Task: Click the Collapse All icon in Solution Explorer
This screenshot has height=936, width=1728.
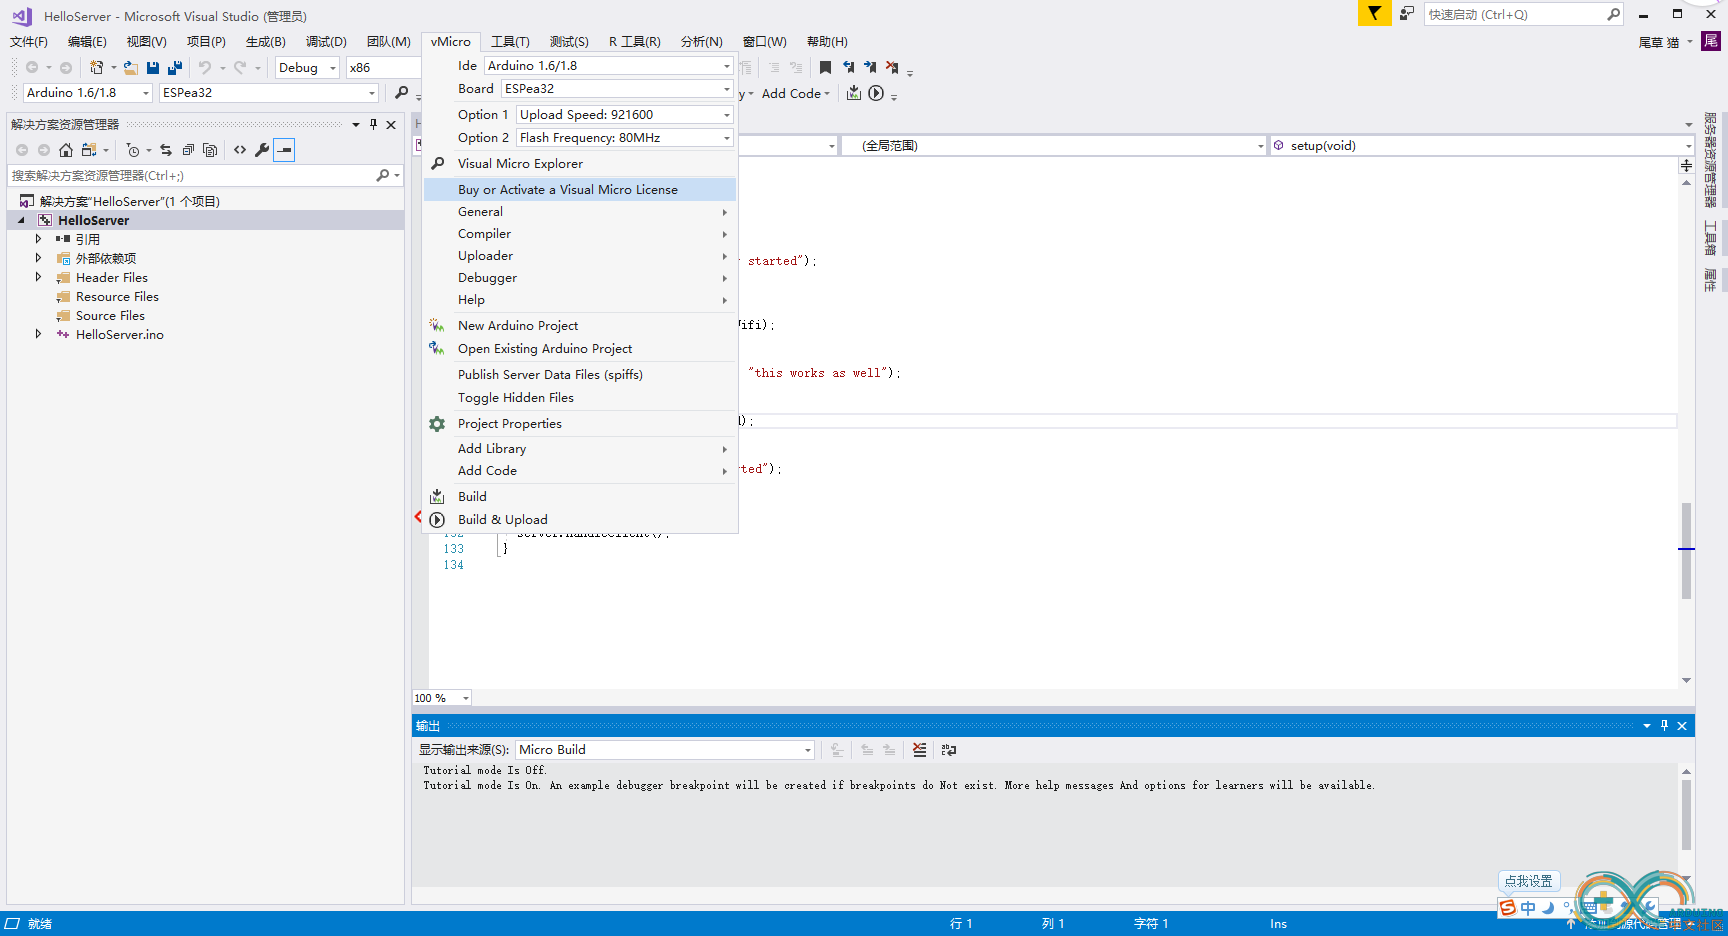Action: 188,150
